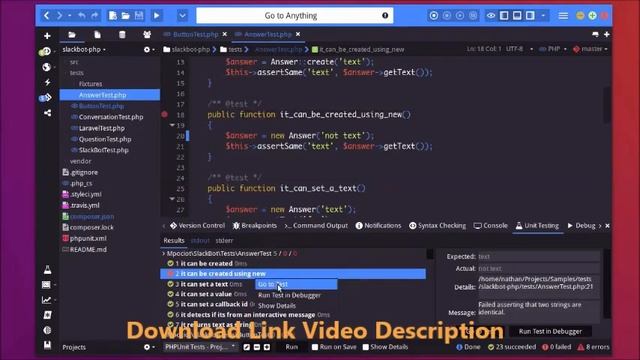Click the lightning bolt sidebar icon
This screenshot has height=360, width=640.
point(47,82)
